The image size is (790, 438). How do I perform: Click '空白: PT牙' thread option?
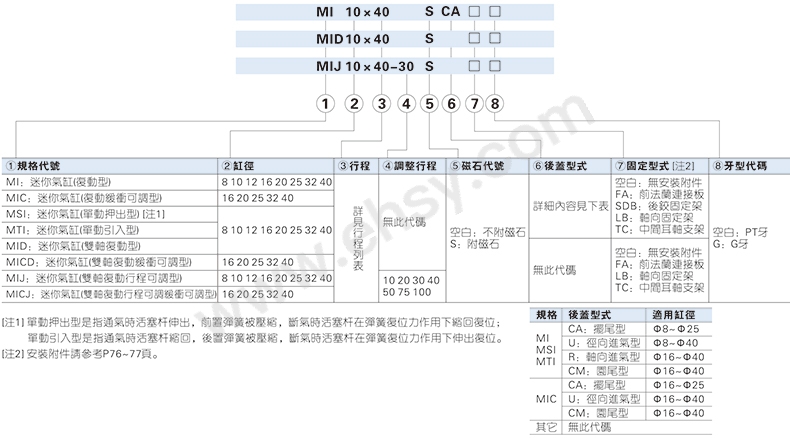(x=740, y=232)
